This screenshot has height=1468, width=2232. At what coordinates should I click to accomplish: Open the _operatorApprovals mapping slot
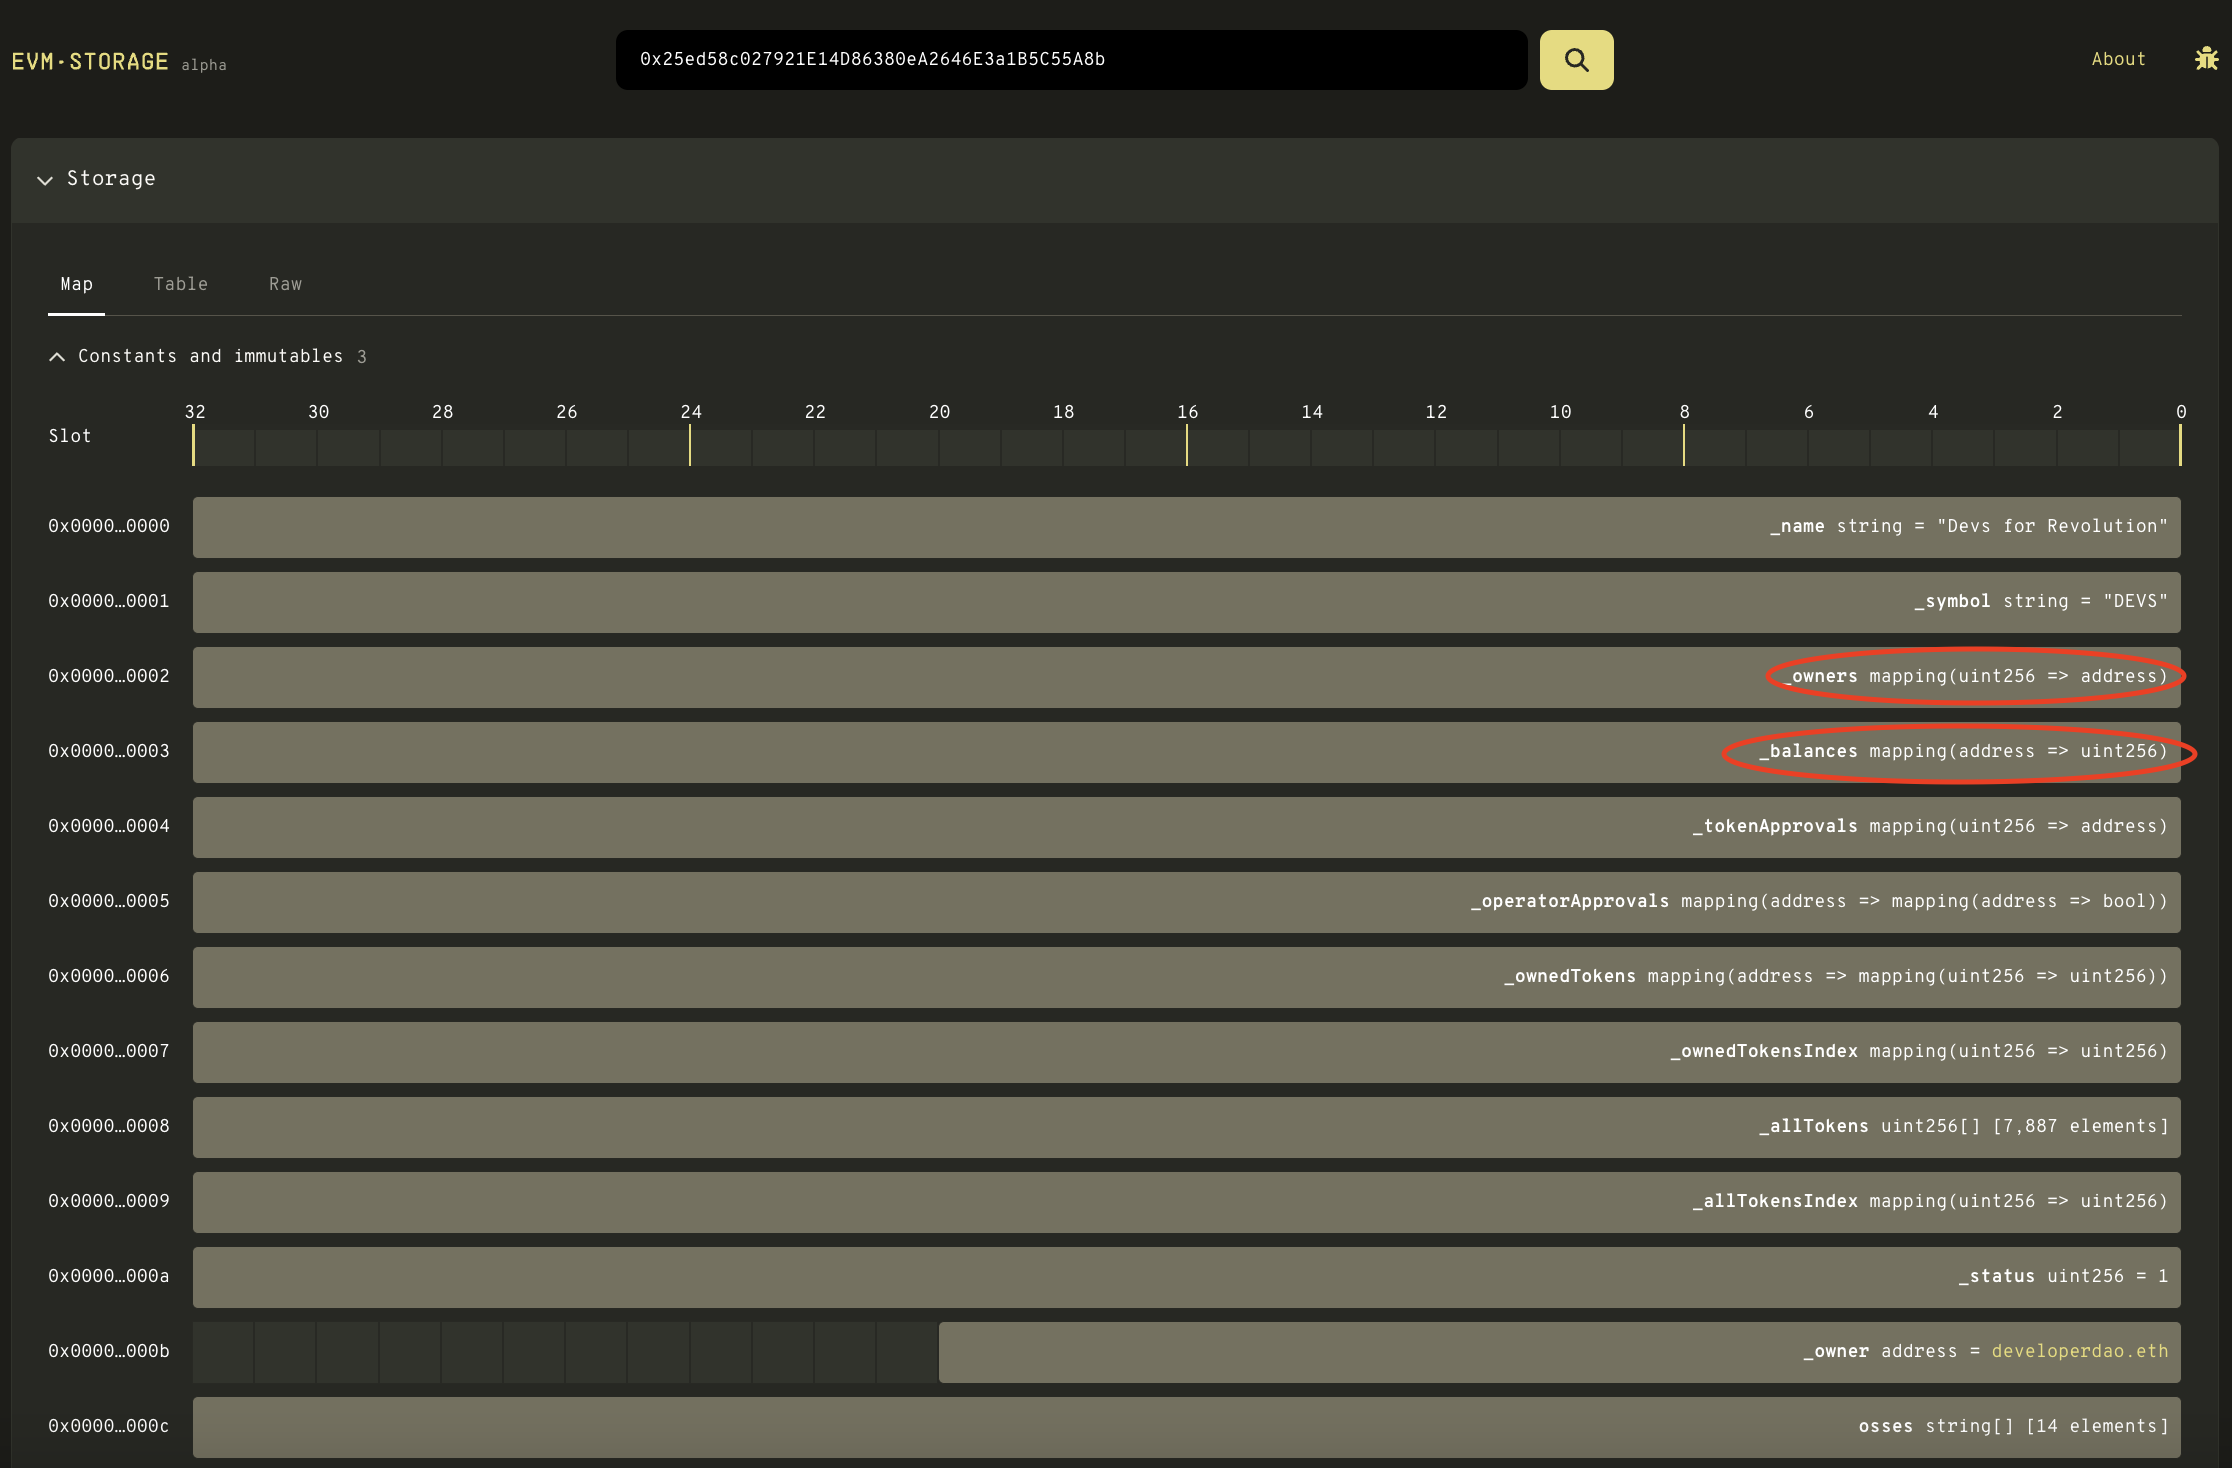(x=1186, y=902)
